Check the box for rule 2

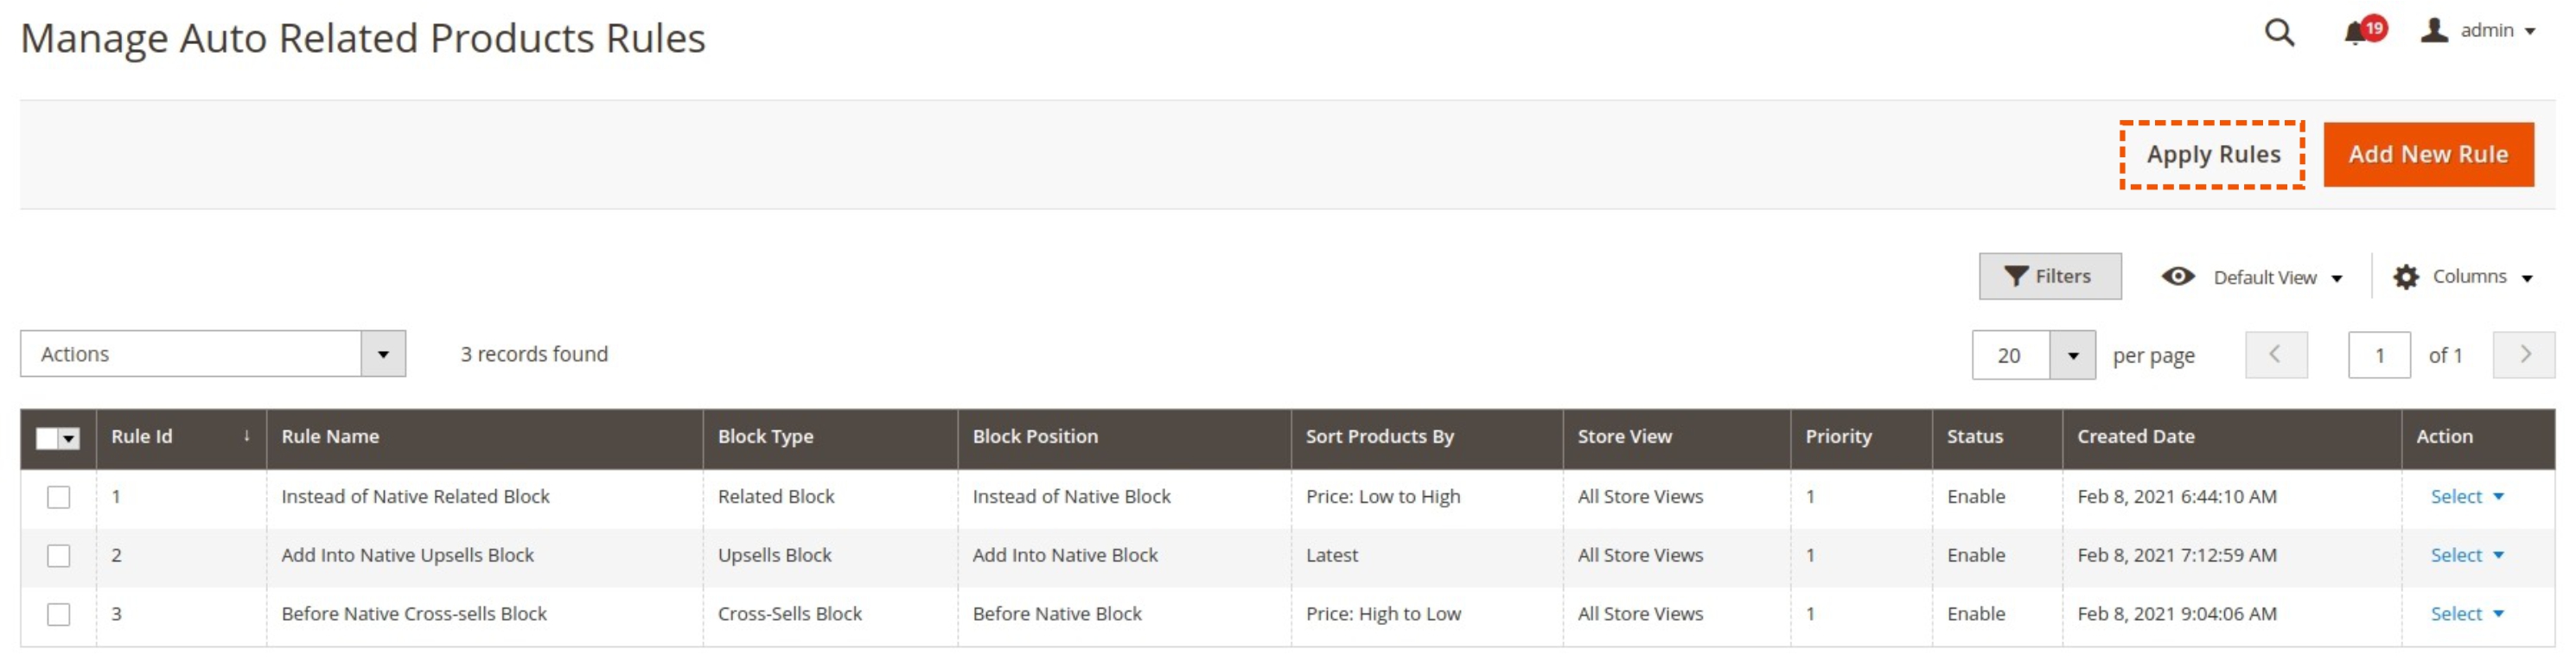coord(59,555)
